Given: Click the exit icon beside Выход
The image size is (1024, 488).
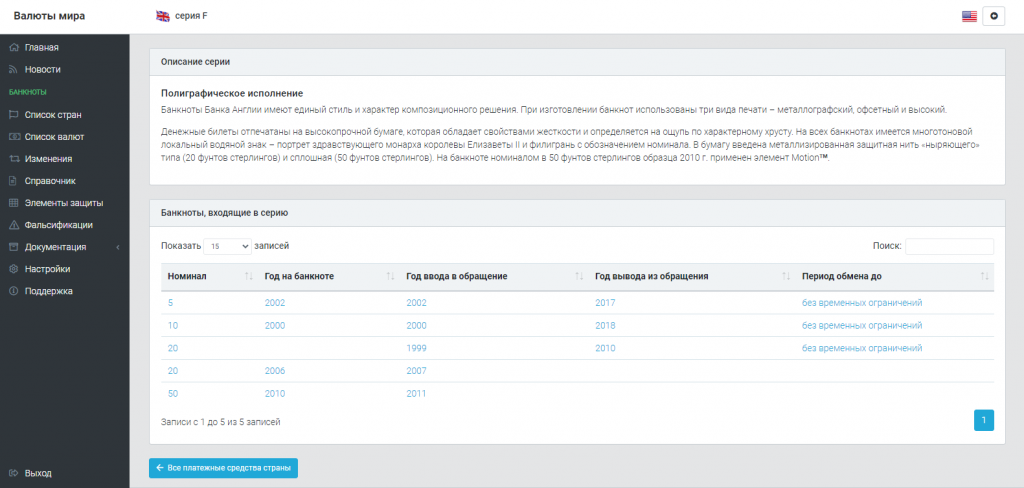Looking at the screenshot, I should (x=13, y=473).
